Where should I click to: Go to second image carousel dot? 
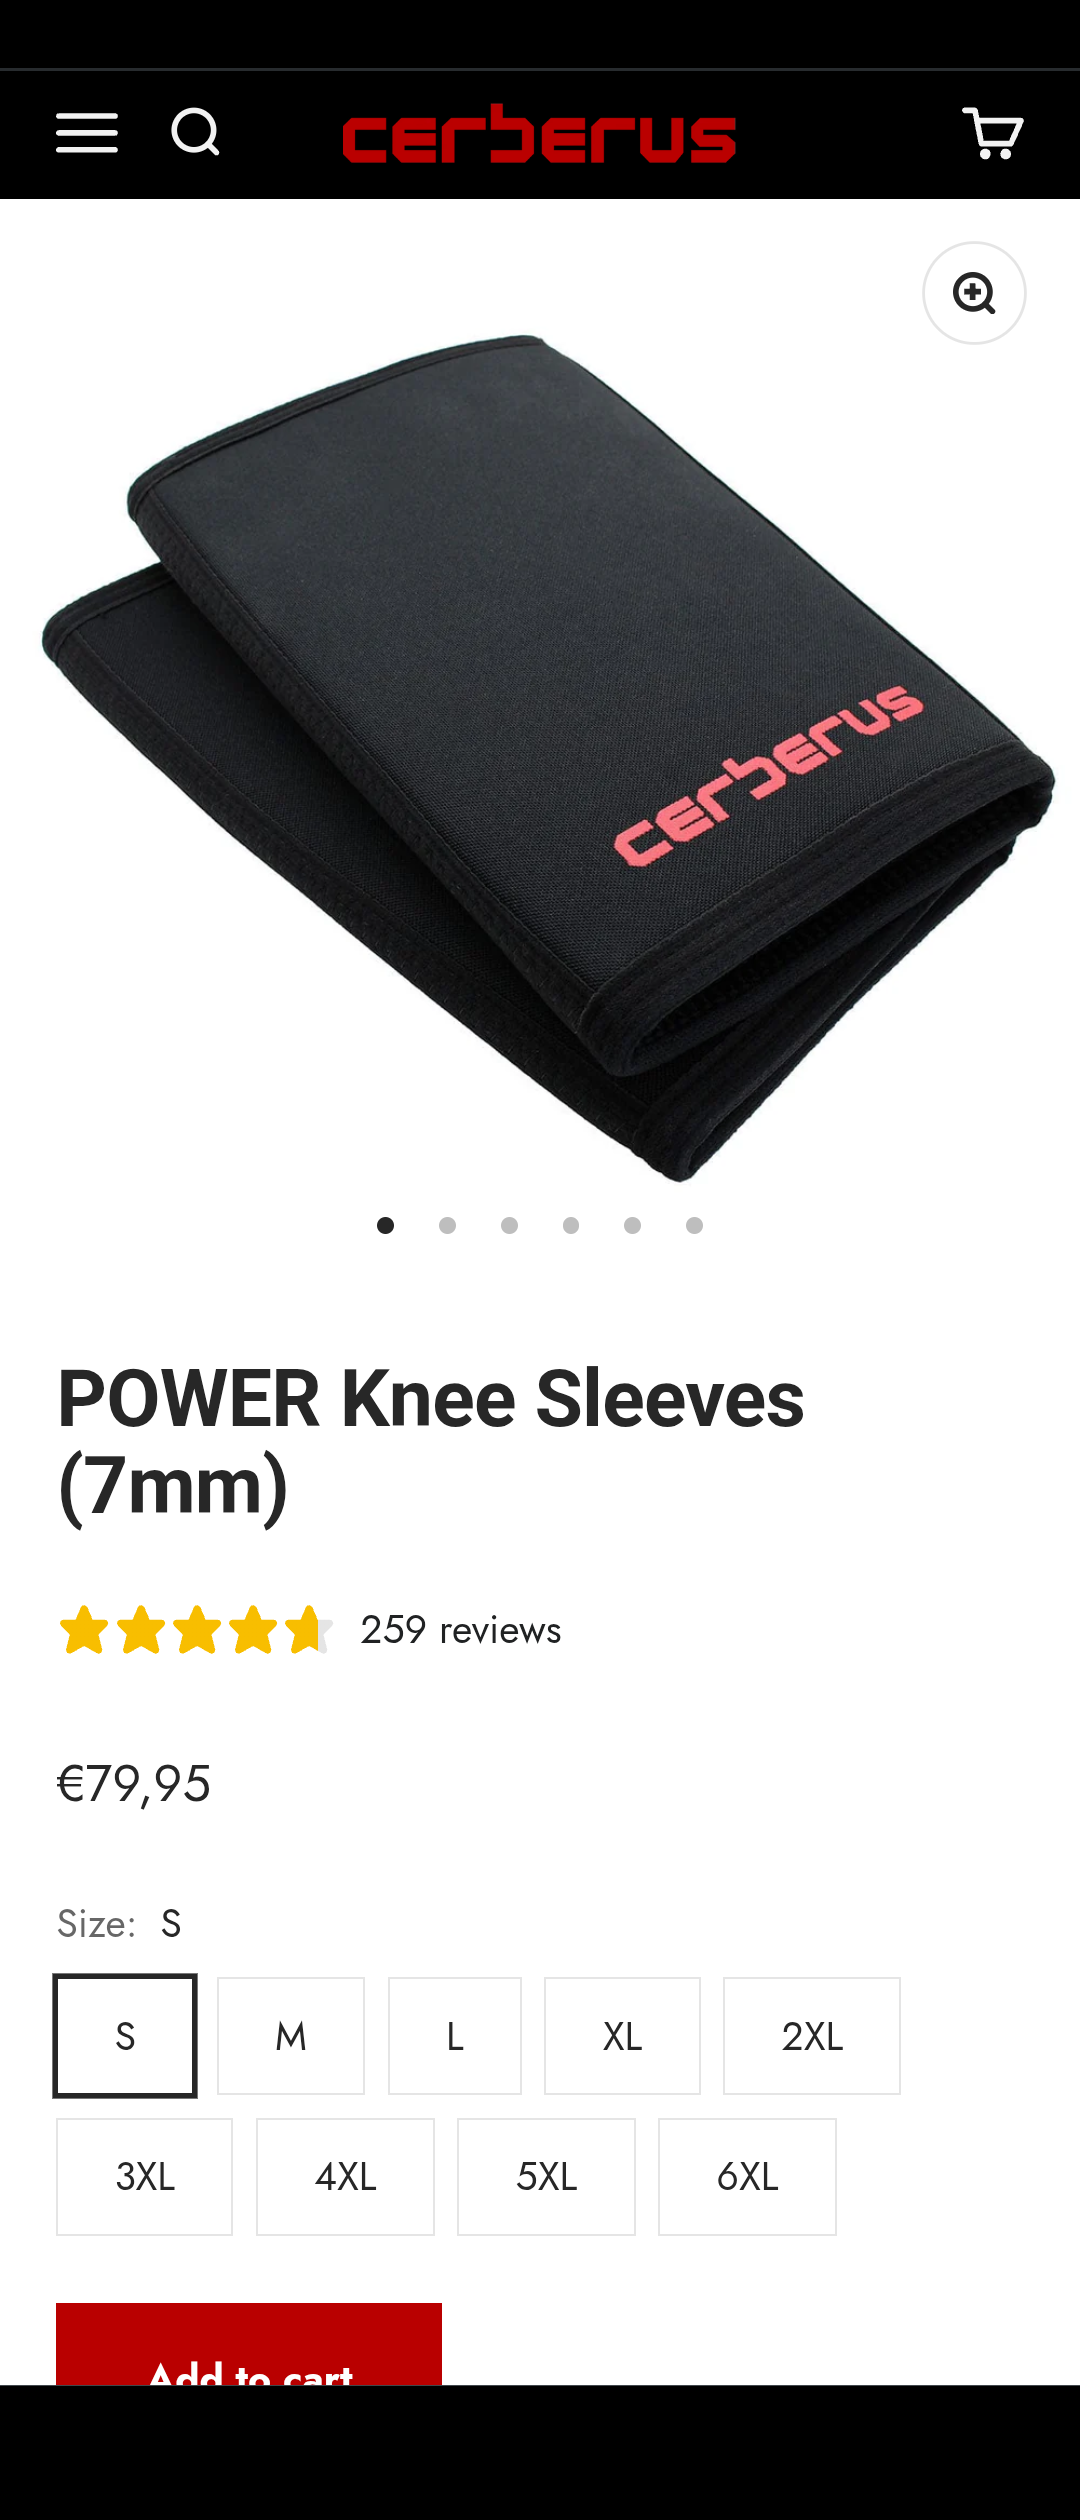pos(447,1226)
